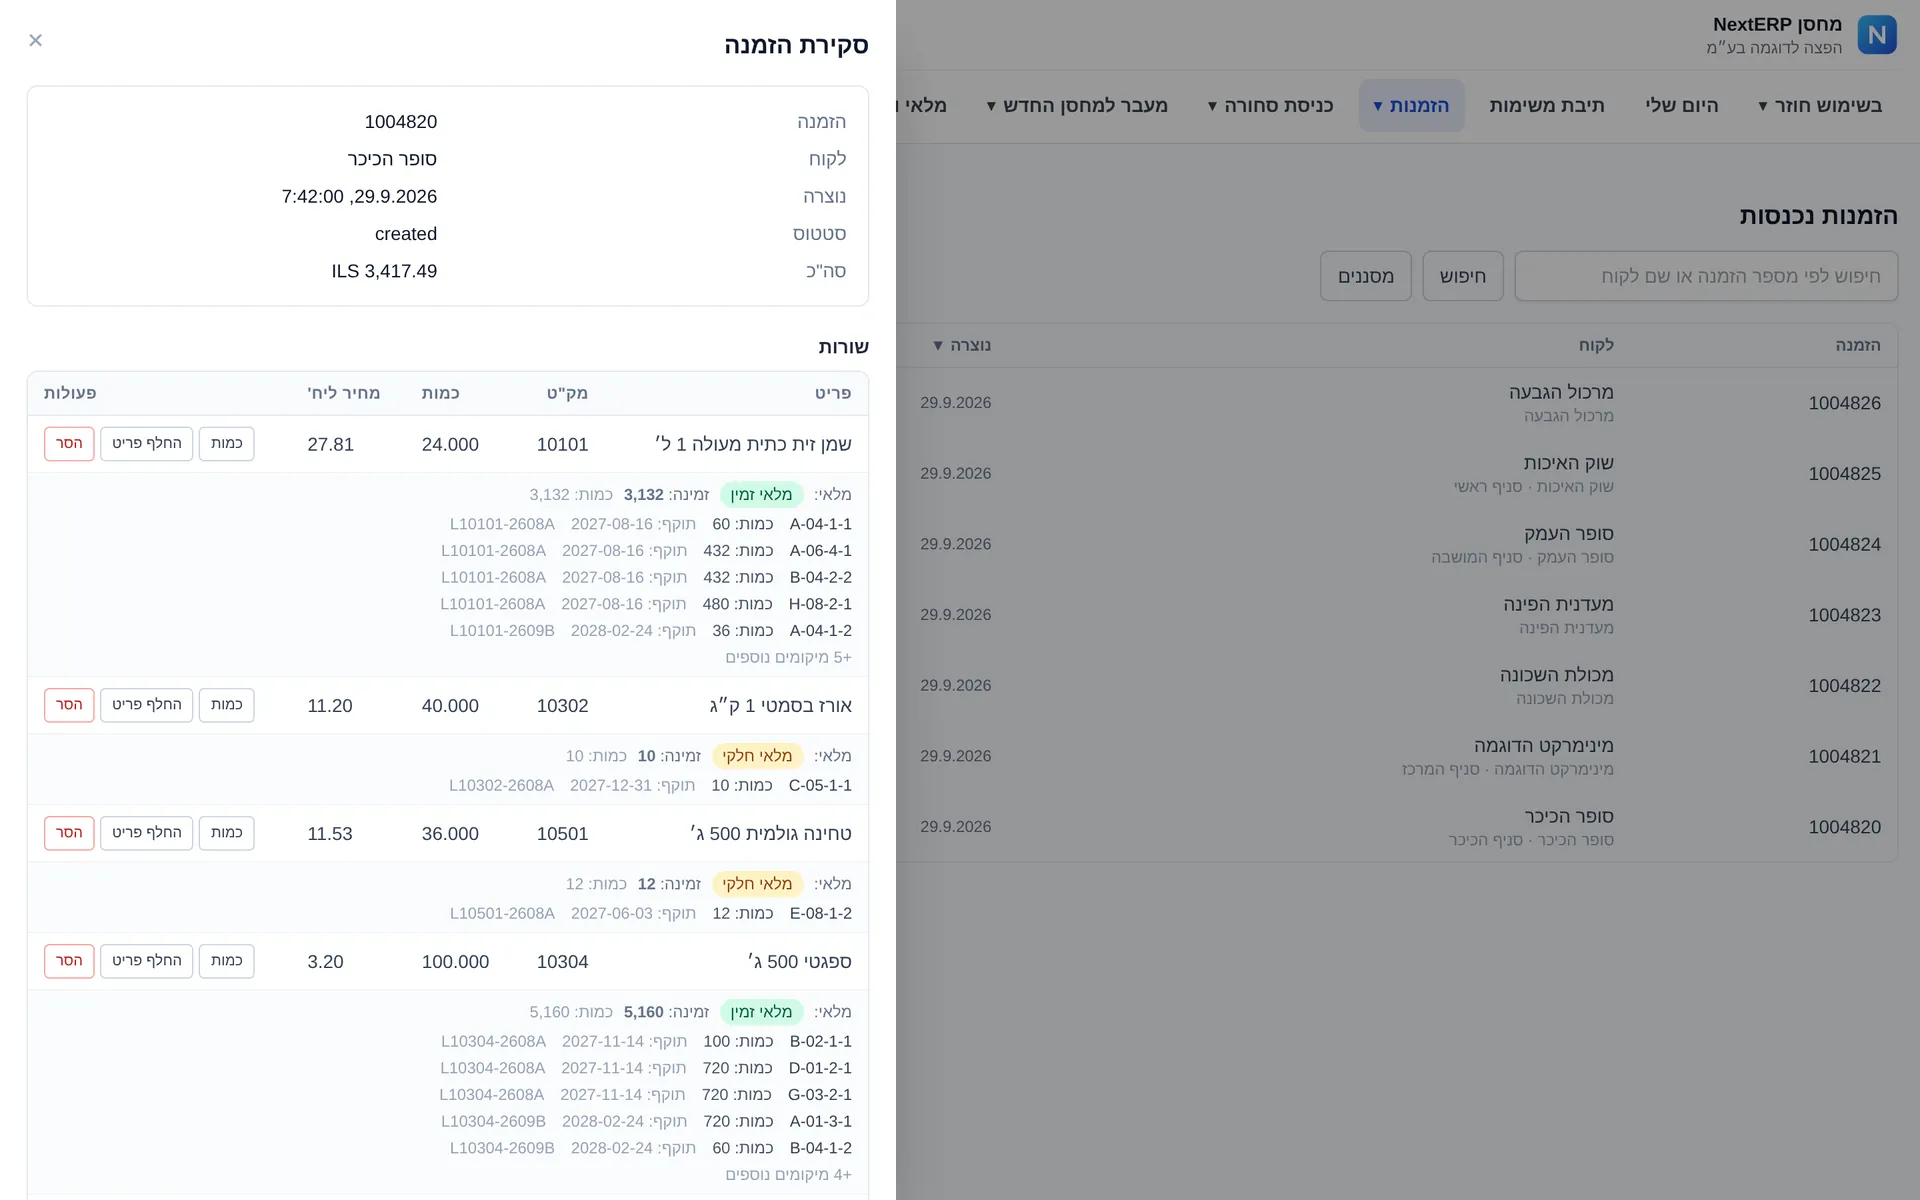1920x1200 pixels.
Task: Open order 1004826 in the list
Action: [x=1844, y=403]
